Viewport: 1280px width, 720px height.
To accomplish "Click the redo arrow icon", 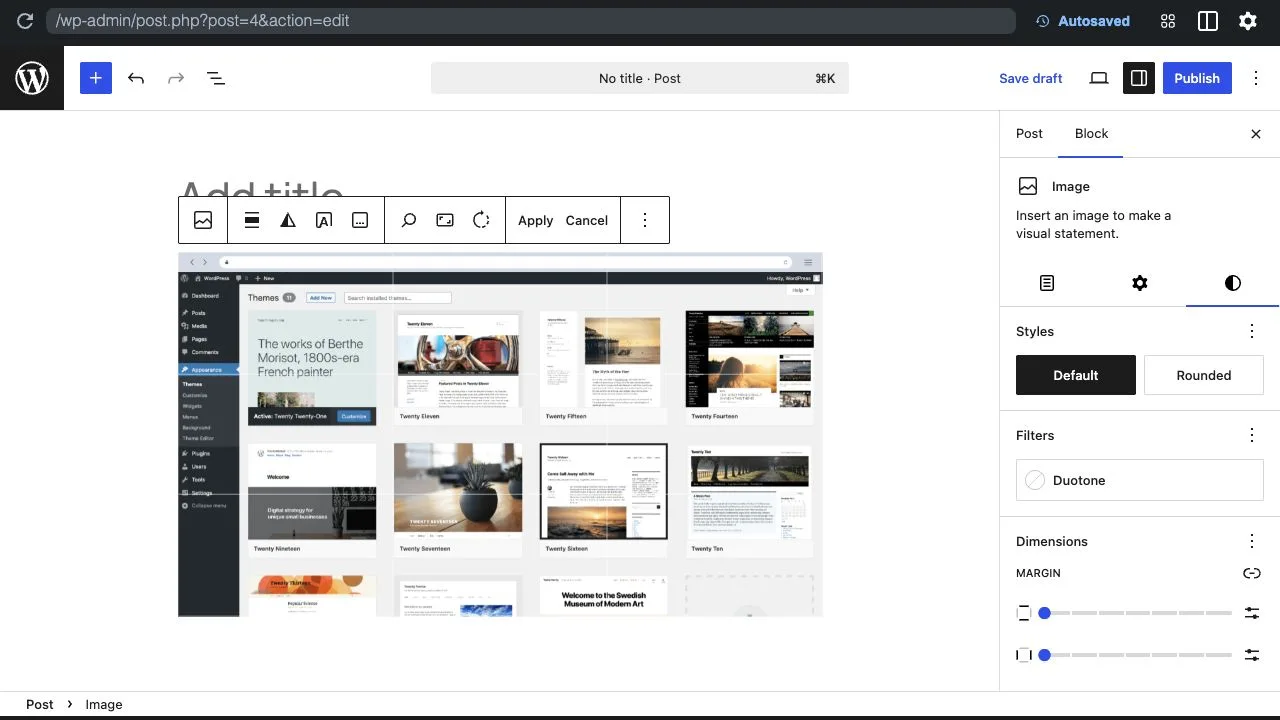I will pos(176,78).
